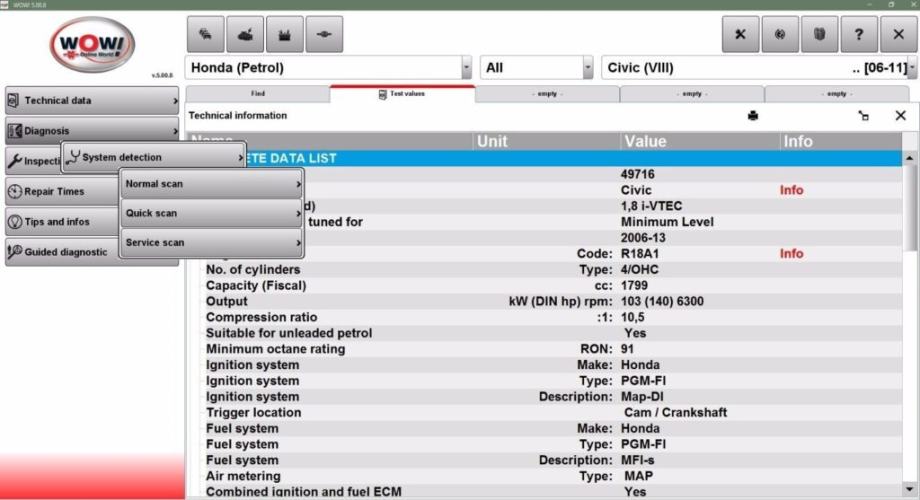Click the WOW! logo

click(92, 45)
